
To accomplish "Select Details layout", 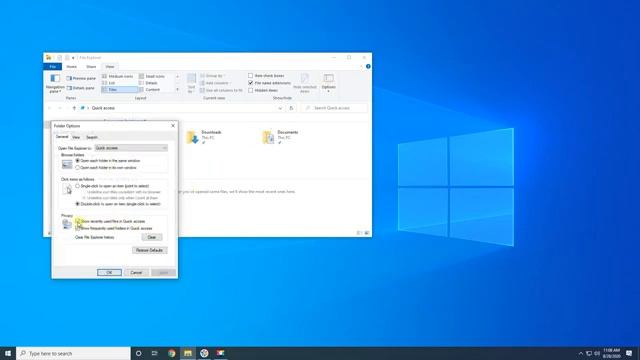I will click(148, 83).
